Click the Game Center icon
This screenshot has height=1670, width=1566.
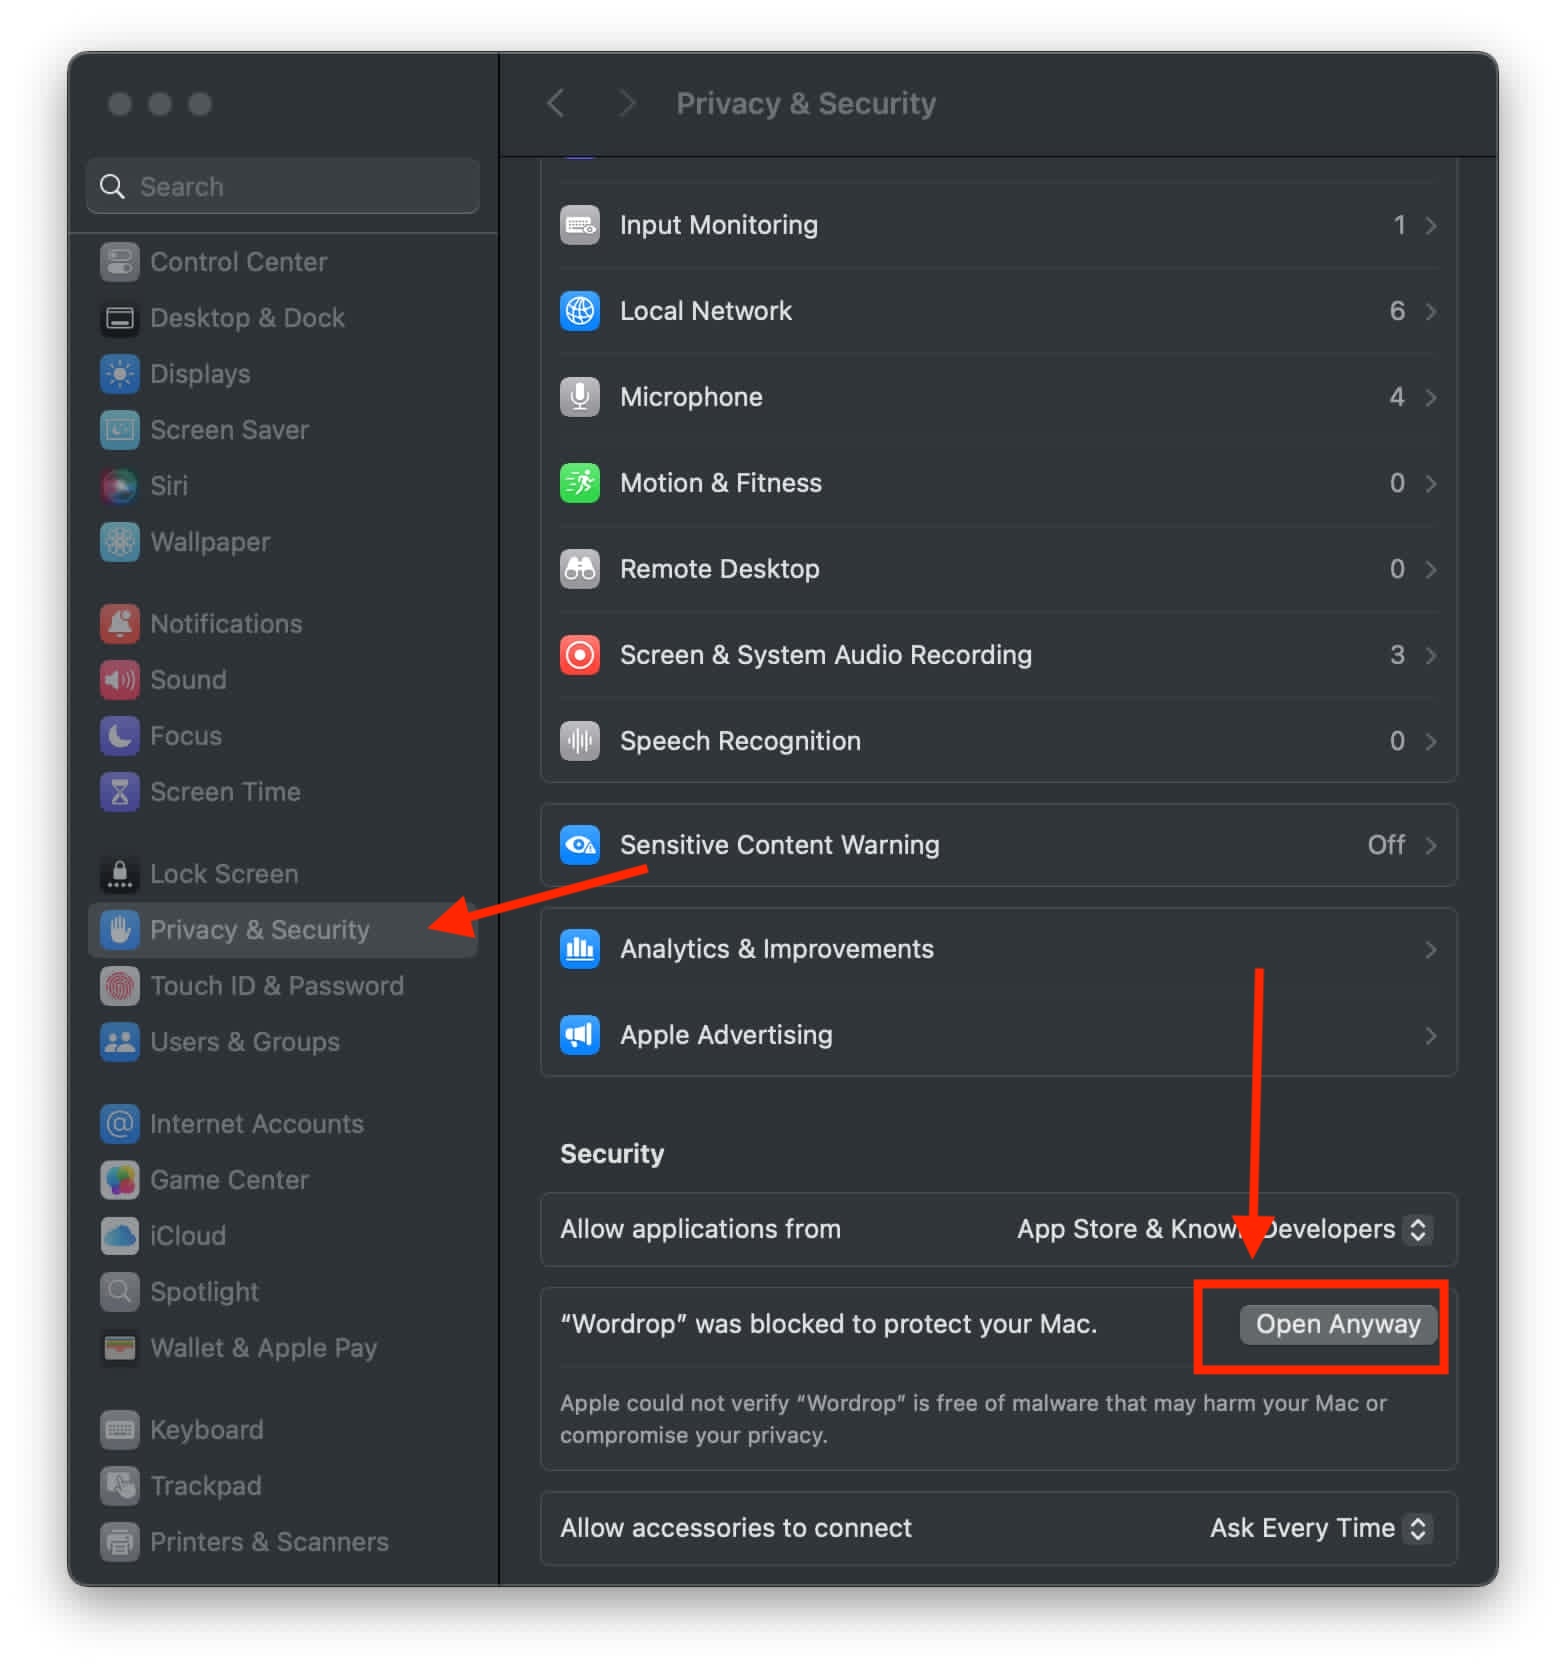pyautogui.click(x=119, y=1180)
